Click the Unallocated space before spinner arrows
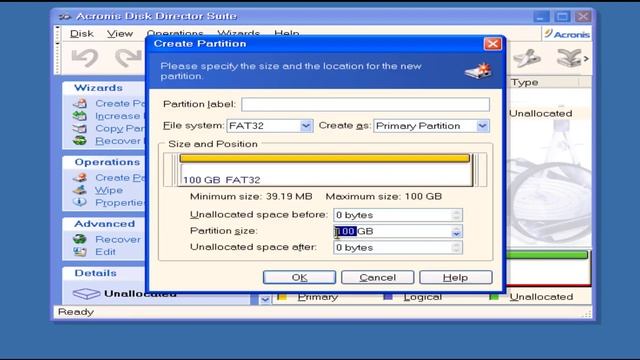 pos(456,215)
